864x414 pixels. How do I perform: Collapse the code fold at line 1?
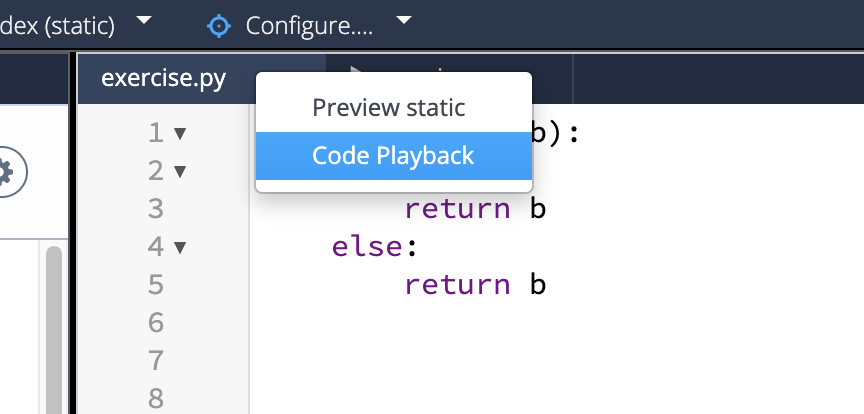point(180,133)
